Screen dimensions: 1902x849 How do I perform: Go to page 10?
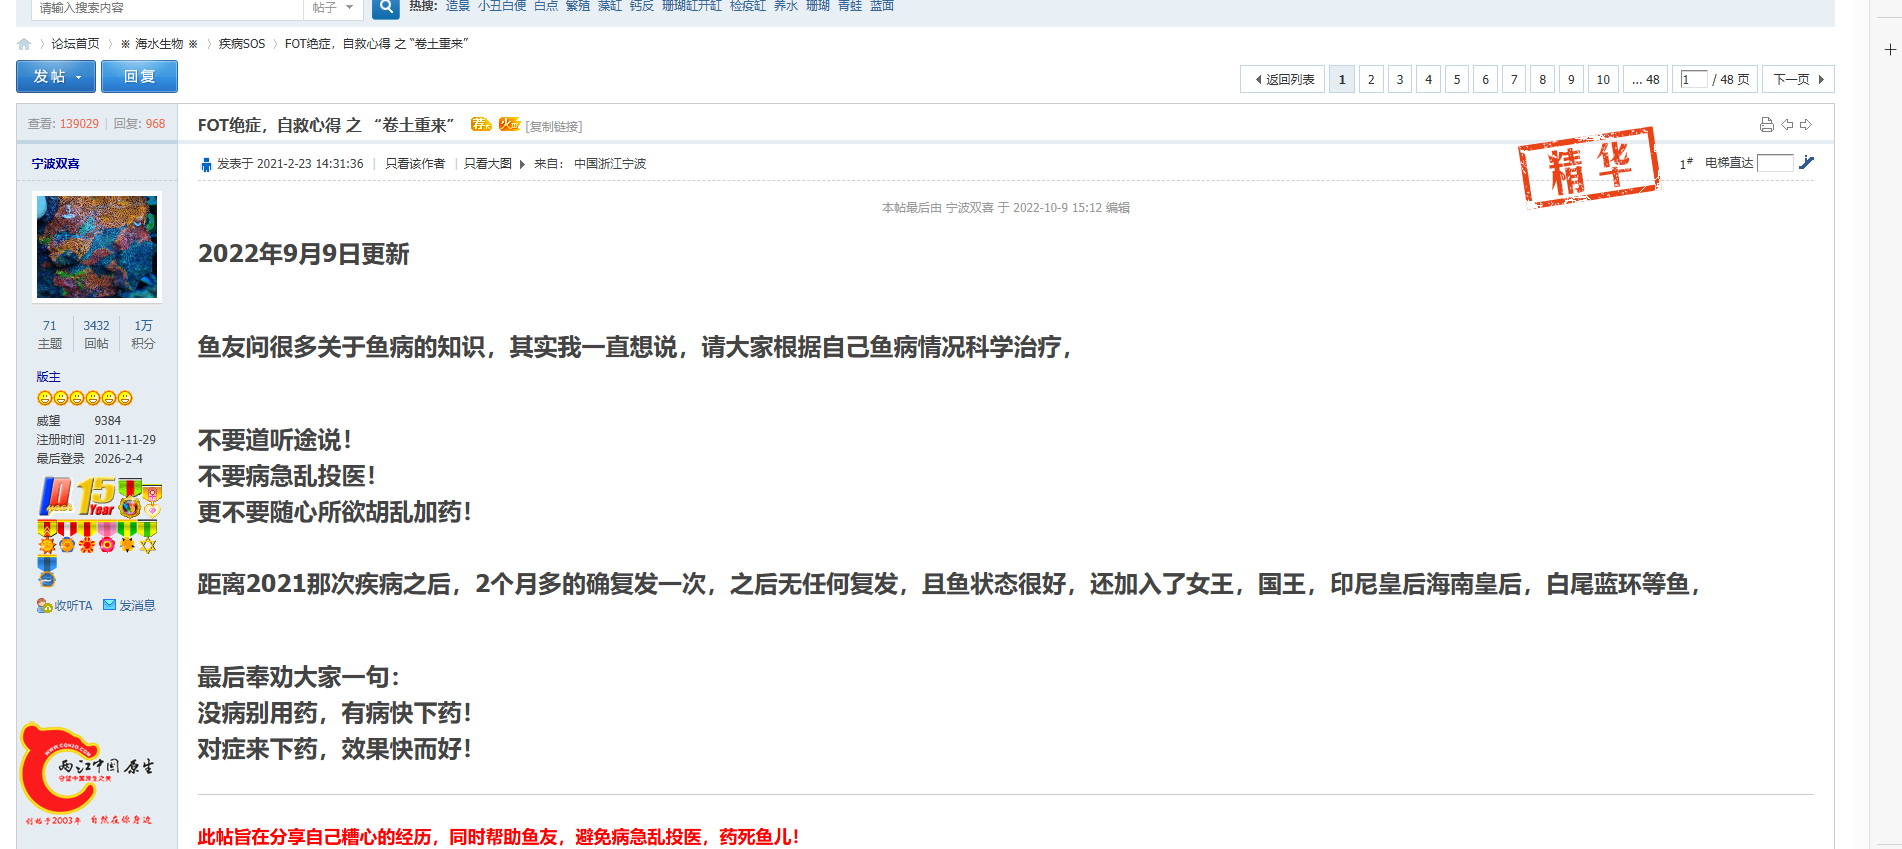click(x=1603, y=79)
